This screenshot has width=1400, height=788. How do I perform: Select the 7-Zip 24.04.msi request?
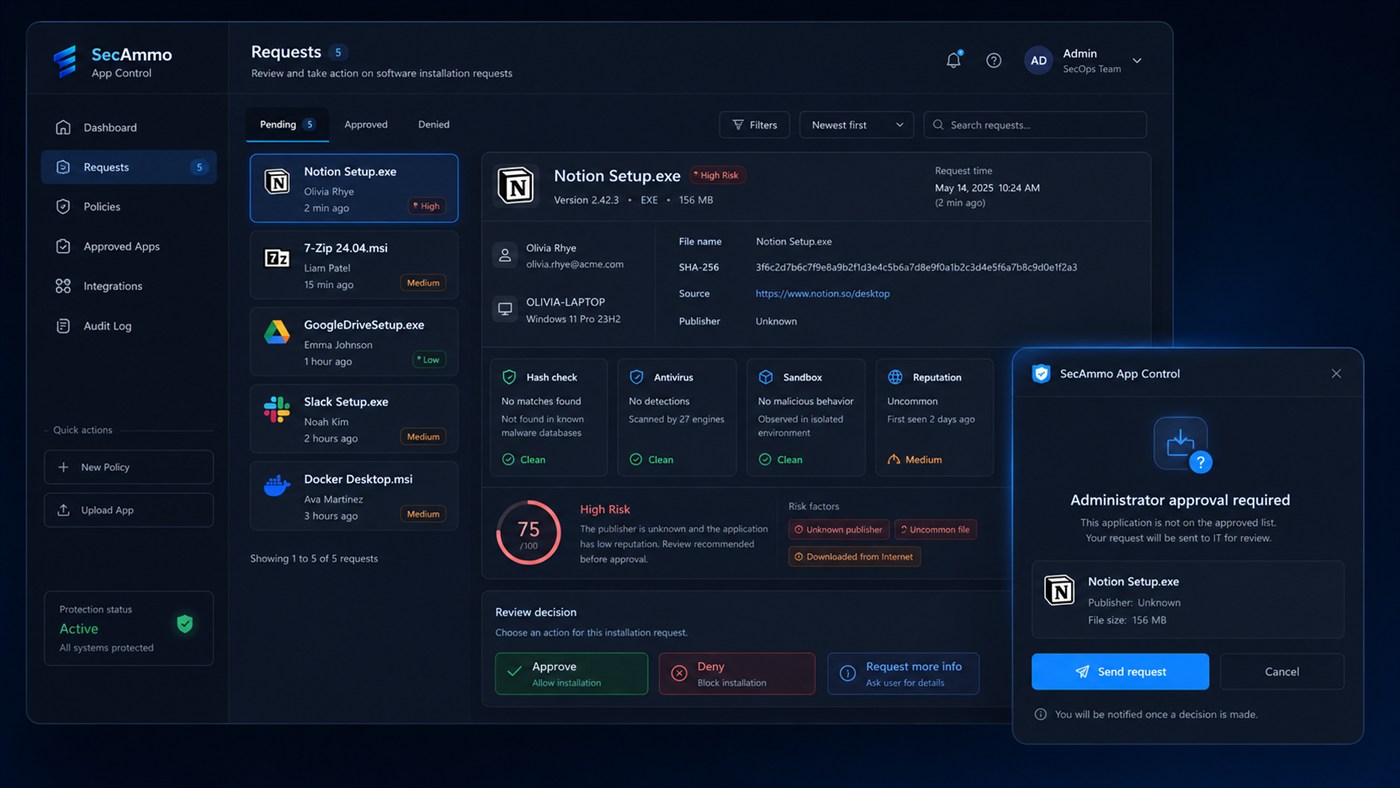(354, 265)
